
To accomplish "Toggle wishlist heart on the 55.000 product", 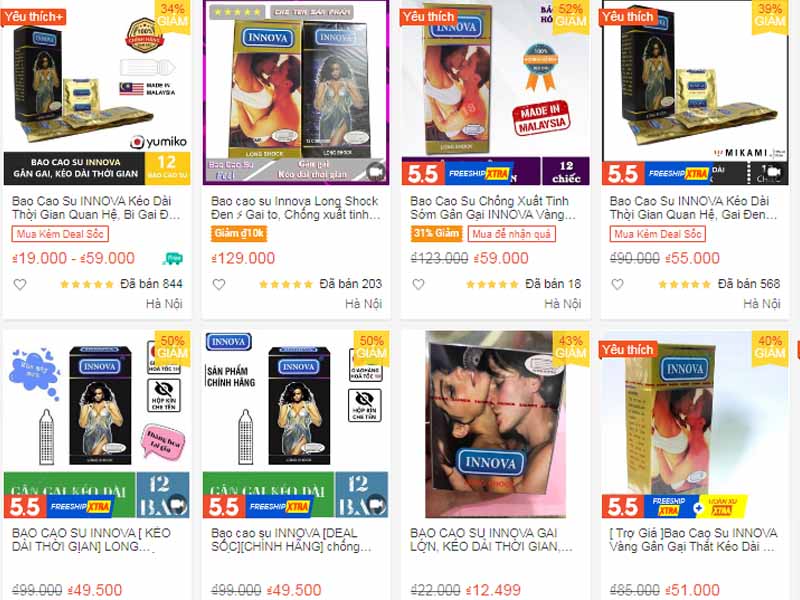I will click(617, 285).
